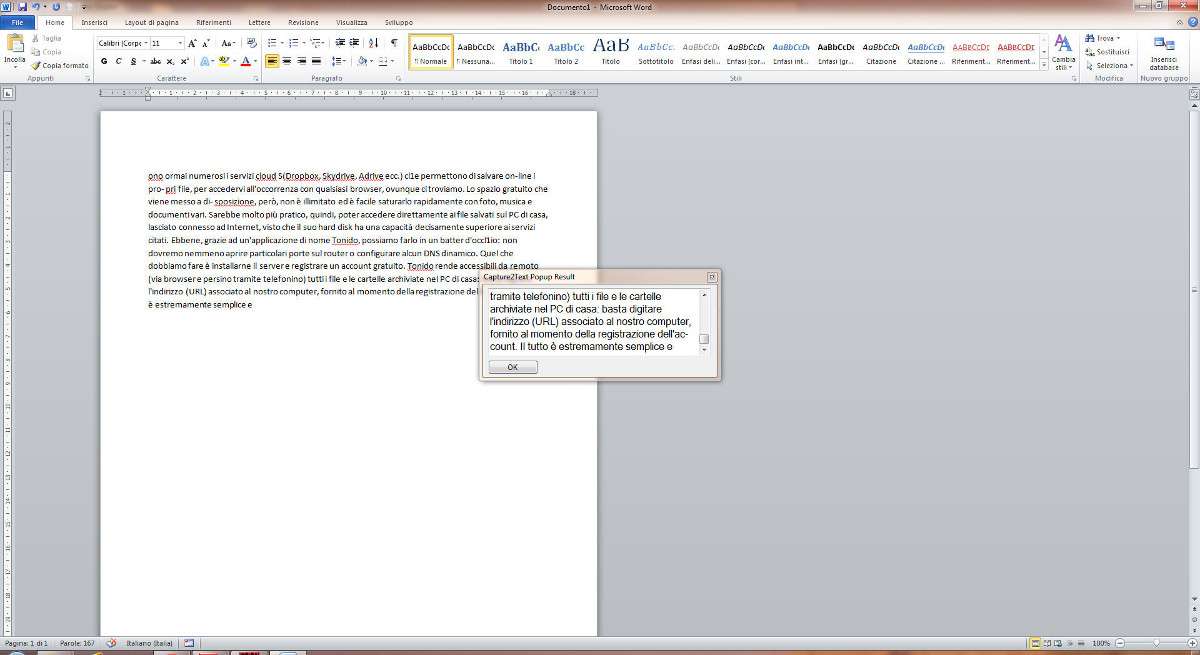
Task: Click Inserisci database icon
Action: click(x=1163, y=50)
